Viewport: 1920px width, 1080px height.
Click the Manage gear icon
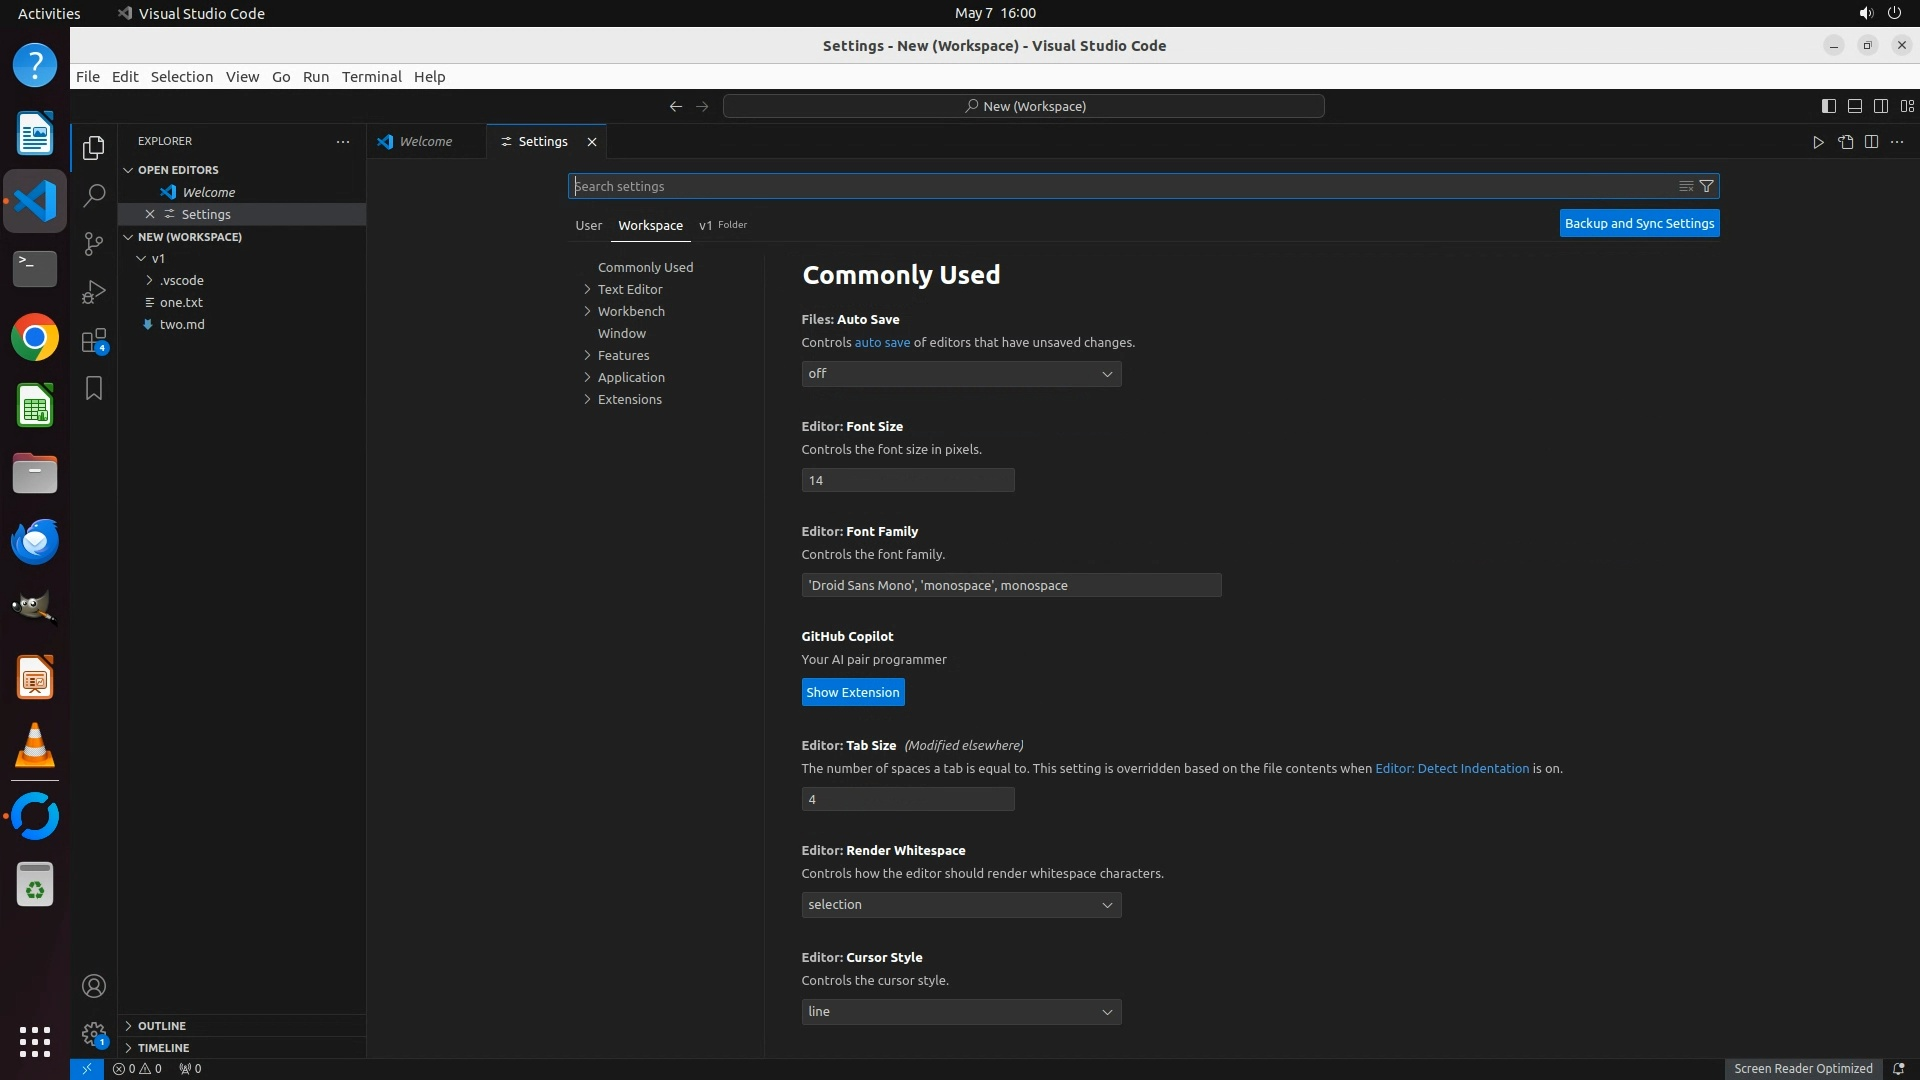click(x=94, y=1034)
